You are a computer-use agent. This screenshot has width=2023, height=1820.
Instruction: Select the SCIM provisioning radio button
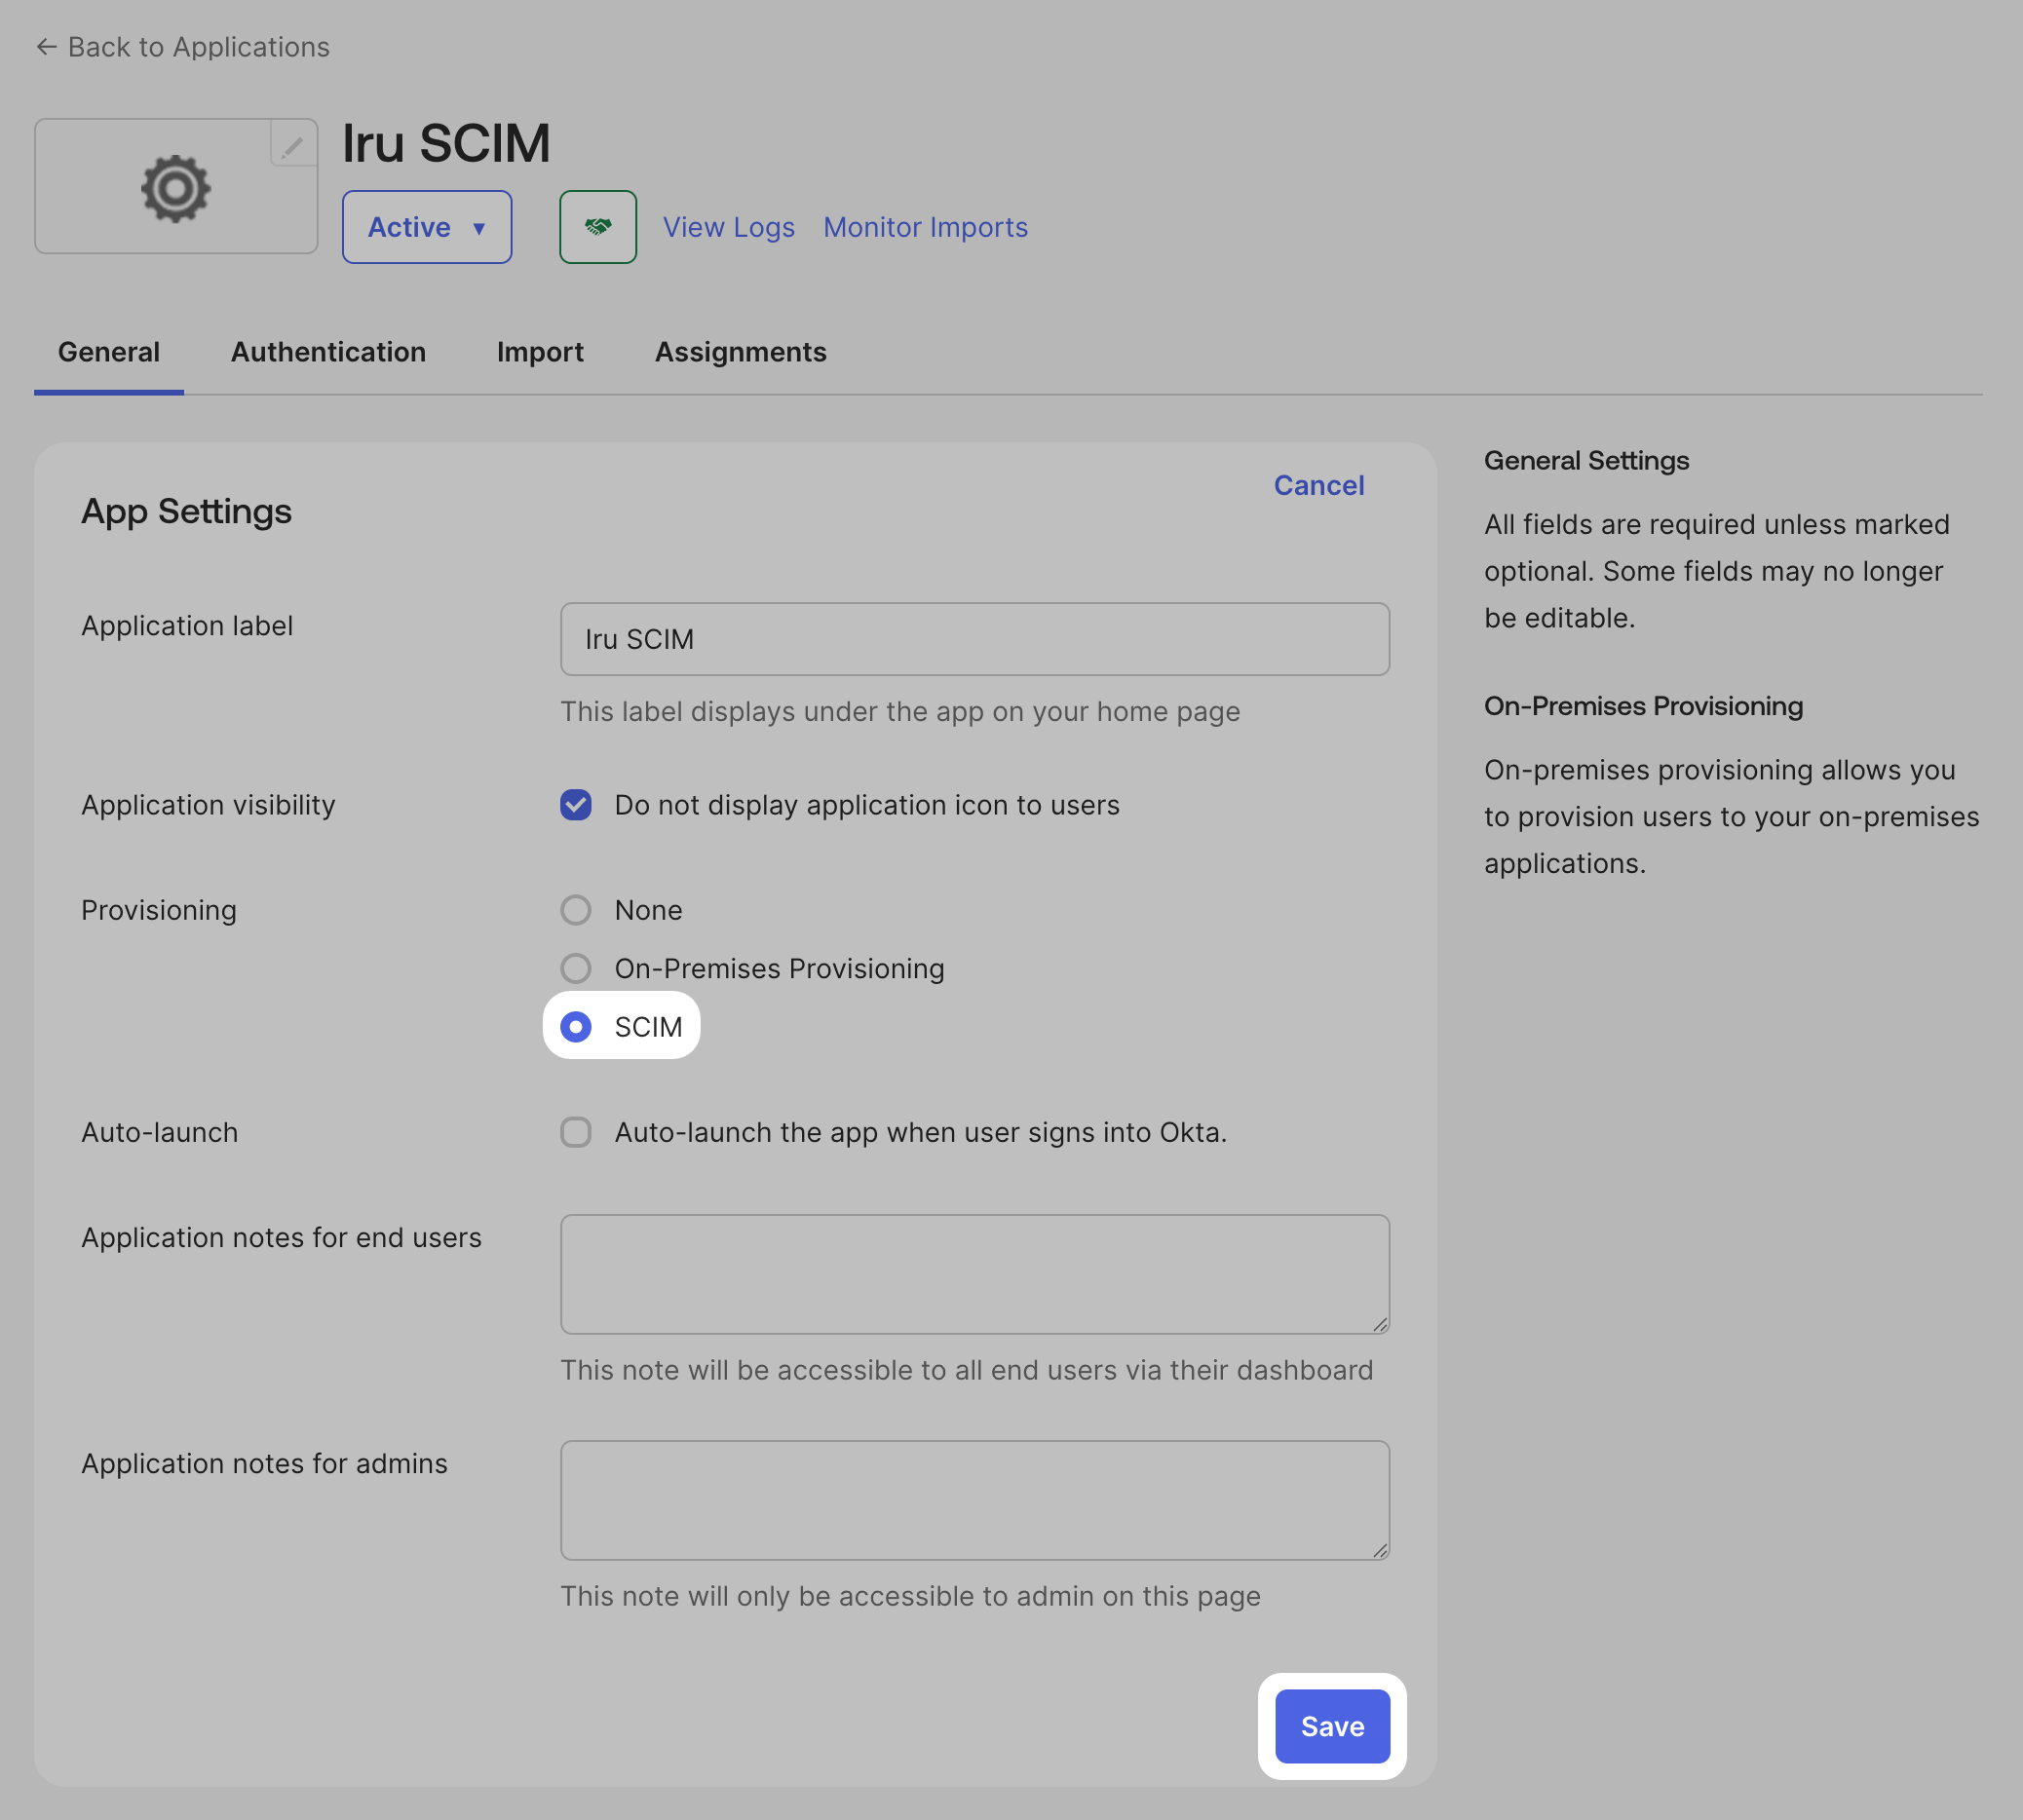[576, 1027]
